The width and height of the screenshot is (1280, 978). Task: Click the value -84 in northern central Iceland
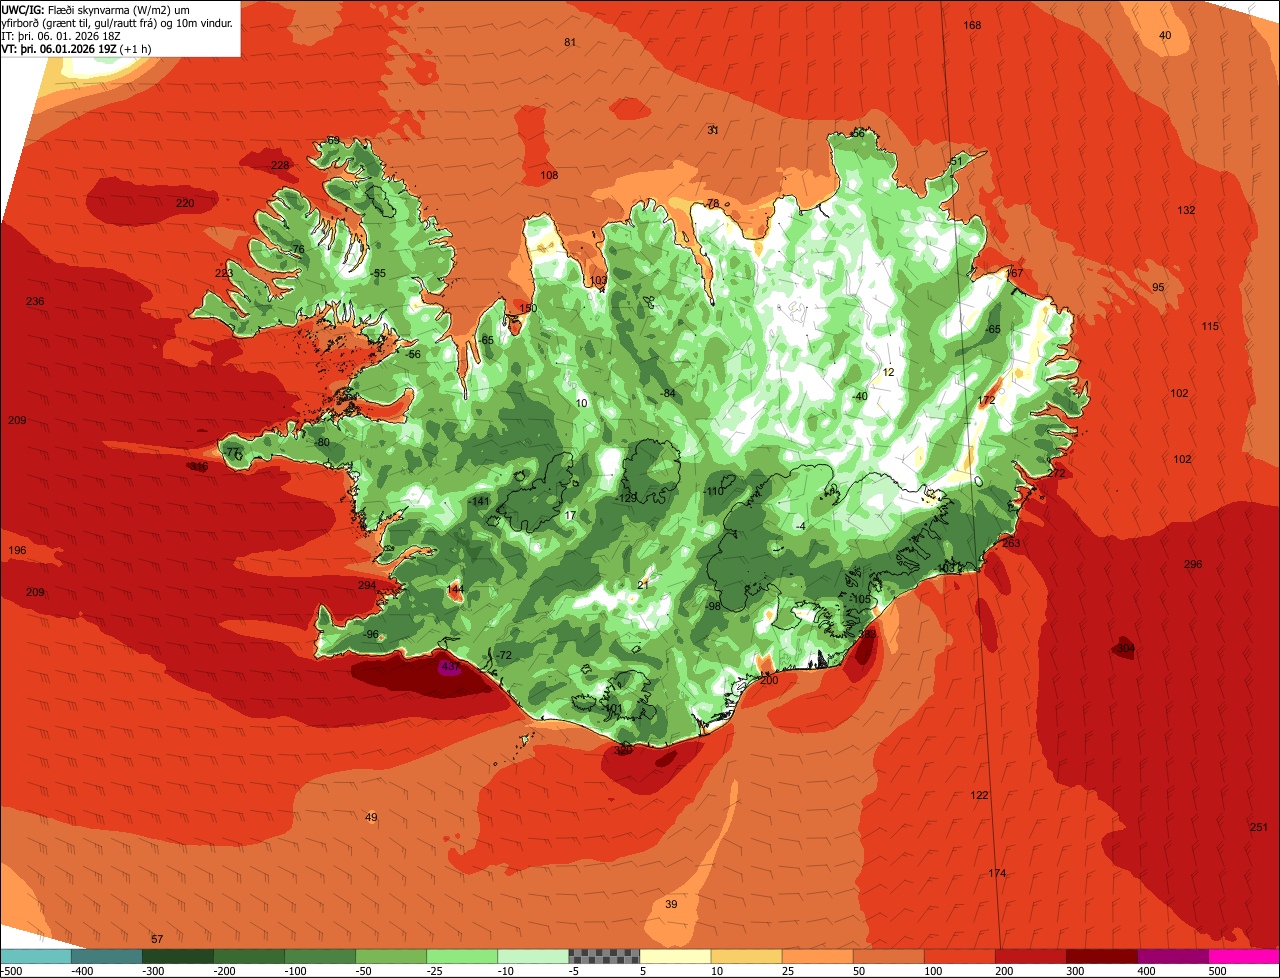(x=668, y=393)
